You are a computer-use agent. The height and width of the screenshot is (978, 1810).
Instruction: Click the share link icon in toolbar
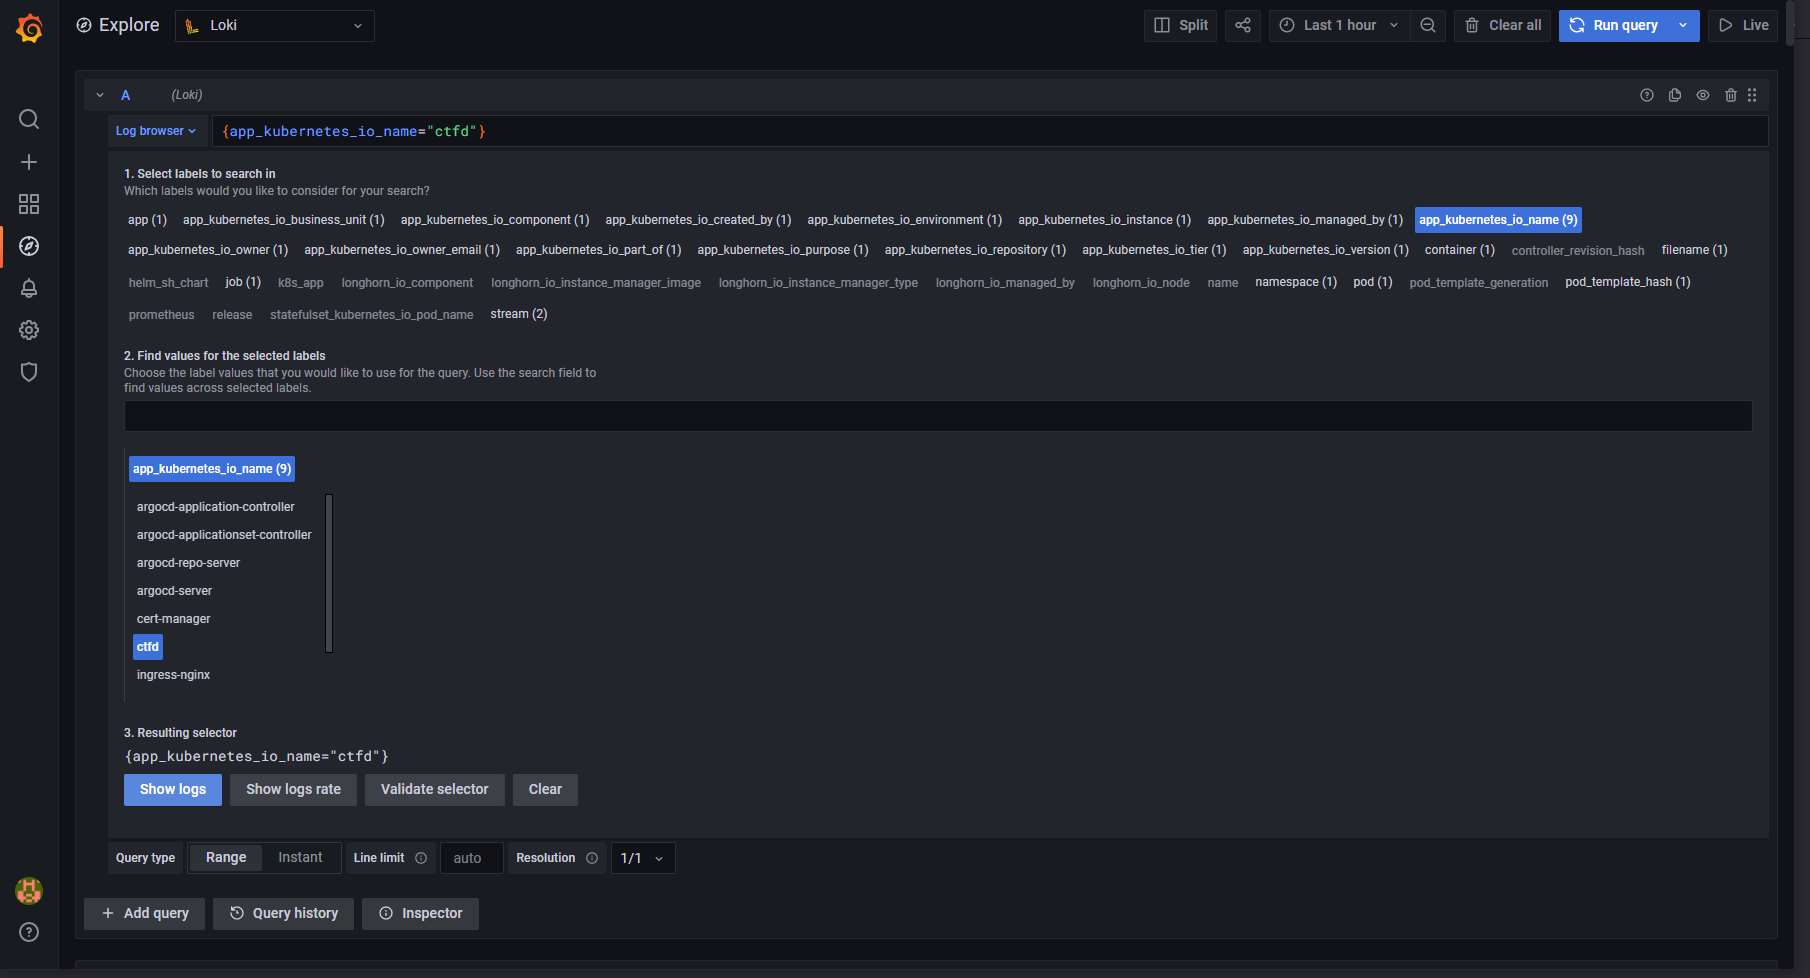point(1242,25)
